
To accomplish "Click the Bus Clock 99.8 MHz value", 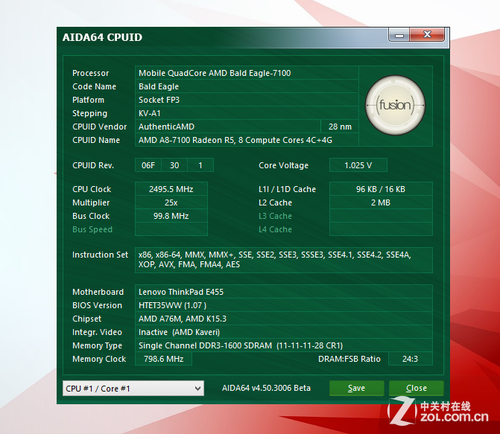I will [x=171, y=216].
